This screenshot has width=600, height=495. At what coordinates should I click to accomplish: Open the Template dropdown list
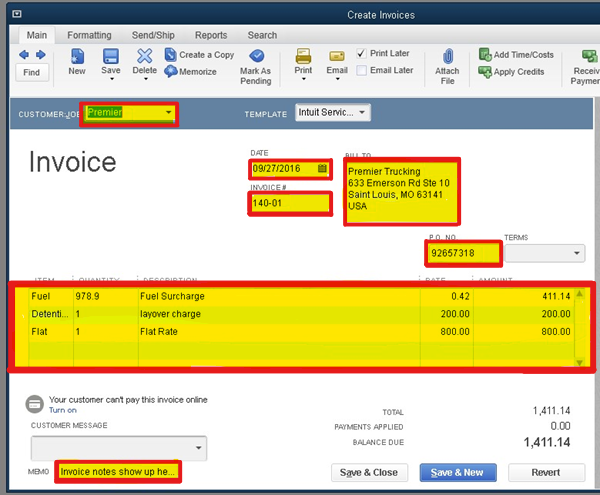[x=361, y=113]
